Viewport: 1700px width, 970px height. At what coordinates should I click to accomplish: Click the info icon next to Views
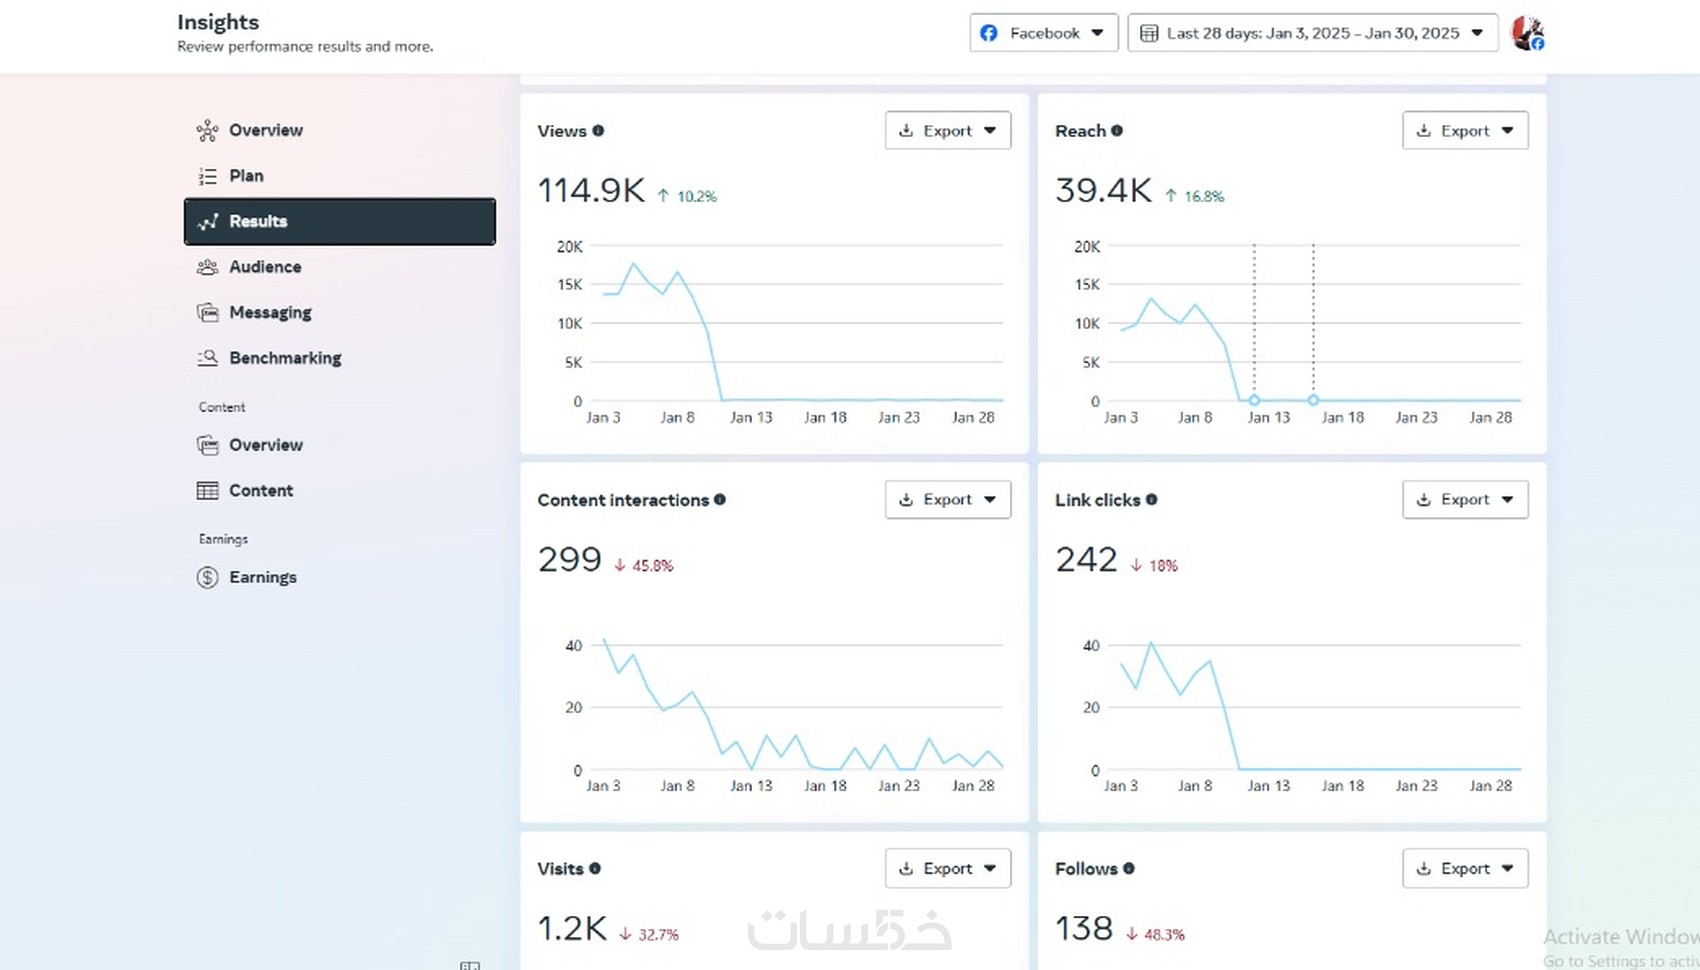coord(598,131)
